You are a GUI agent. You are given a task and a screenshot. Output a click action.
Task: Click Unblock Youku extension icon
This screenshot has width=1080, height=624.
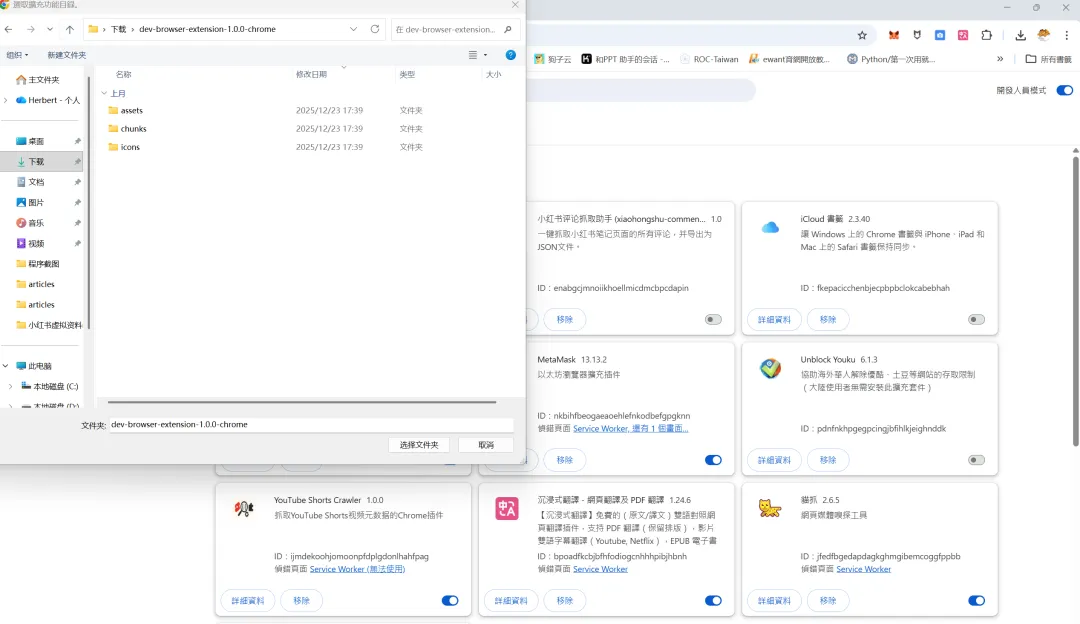click(x=770, y=368)
